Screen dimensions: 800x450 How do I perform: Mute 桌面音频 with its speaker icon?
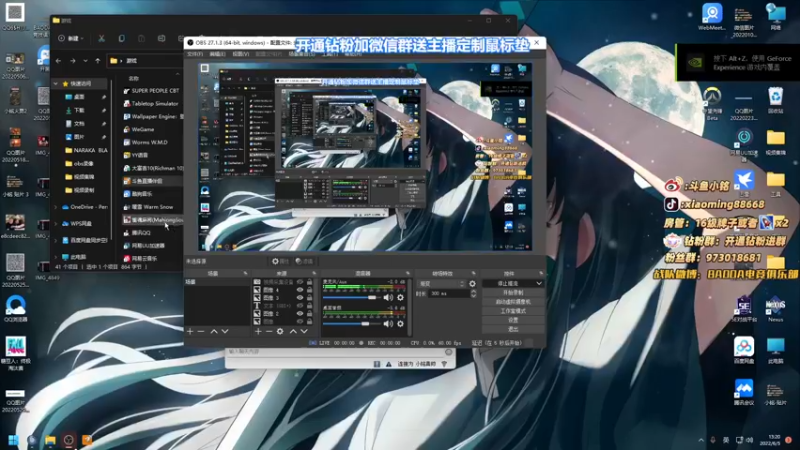click(x=388, y=323)
